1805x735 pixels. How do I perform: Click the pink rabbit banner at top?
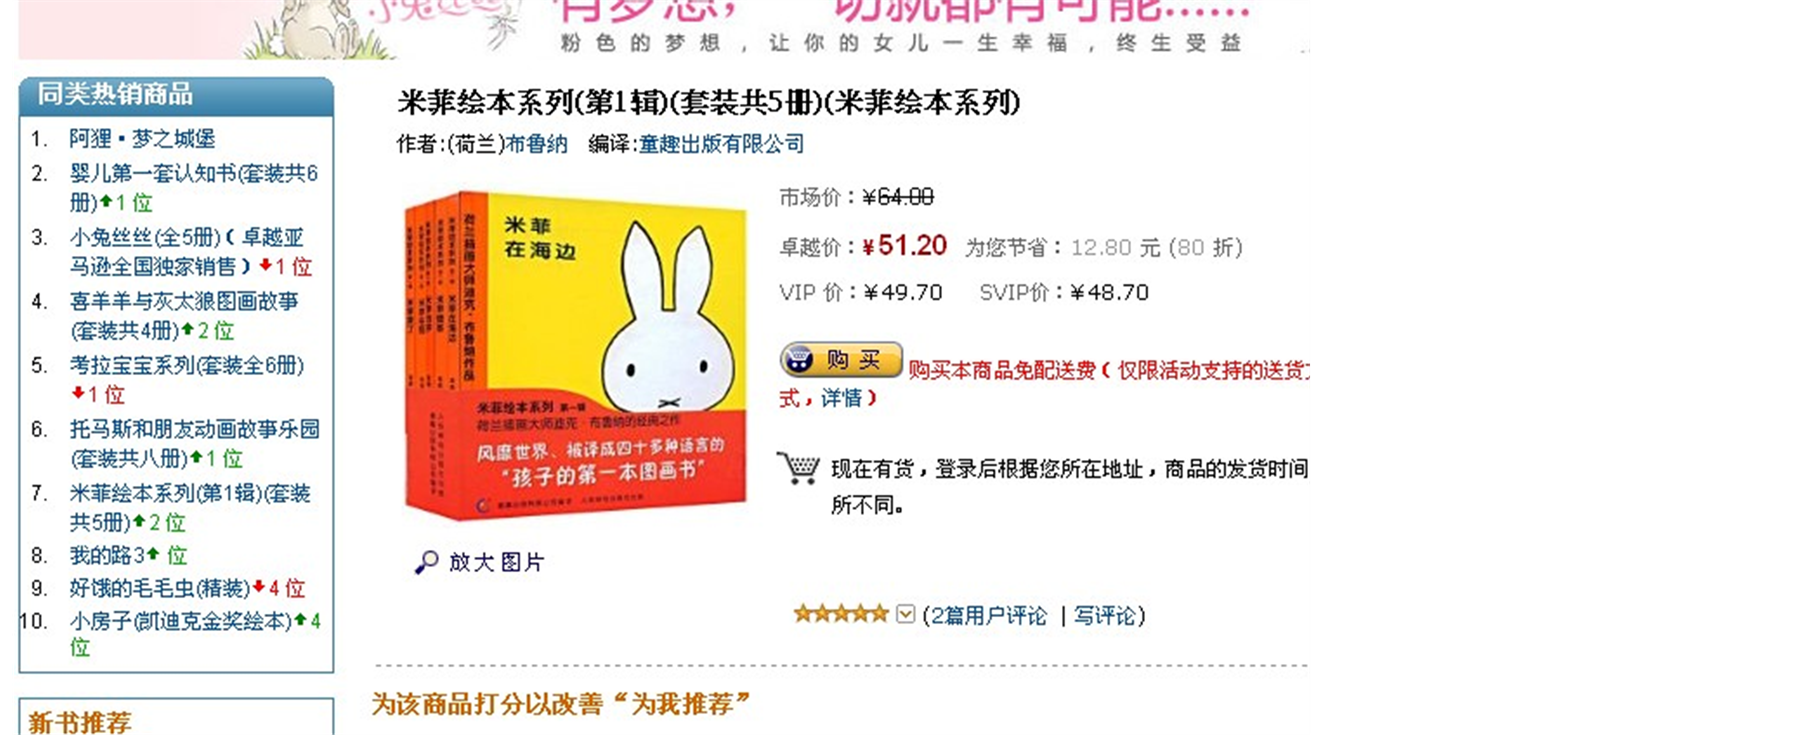(664, 28)
